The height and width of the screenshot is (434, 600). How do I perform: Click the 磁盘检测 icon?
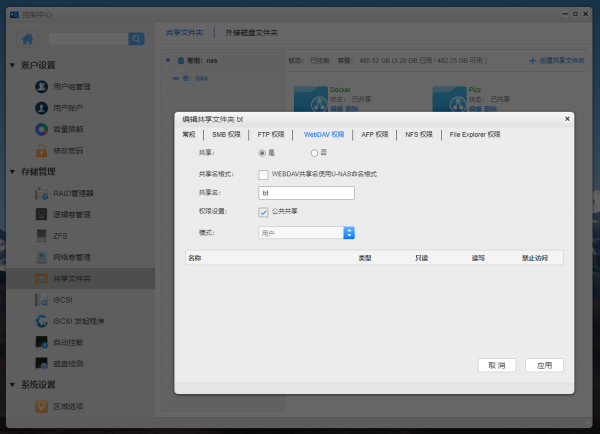[x=41, y=364]
